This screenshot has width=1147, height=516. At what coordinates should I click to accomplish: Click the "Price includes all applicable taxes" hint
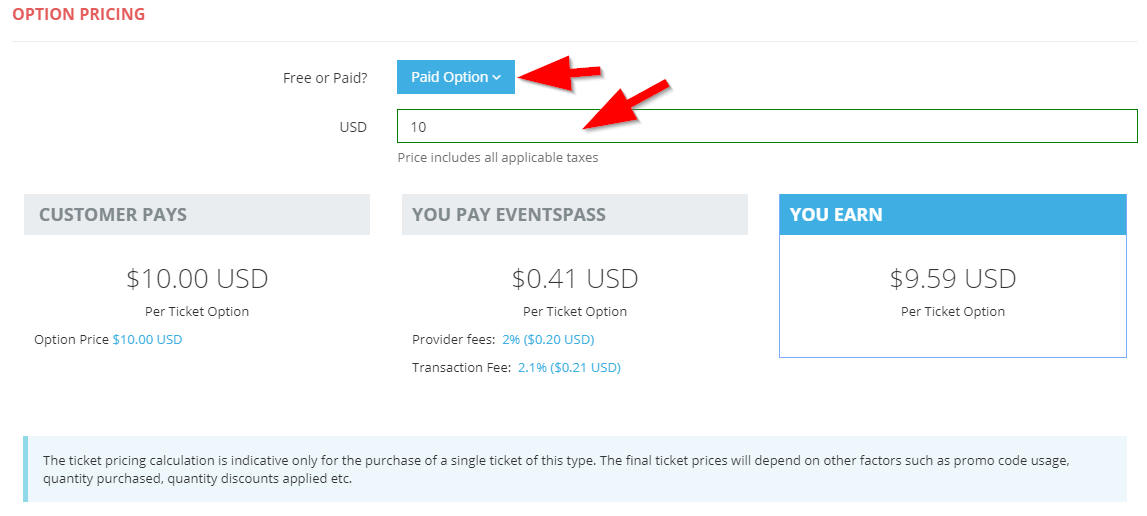click(x=498, y=157)
